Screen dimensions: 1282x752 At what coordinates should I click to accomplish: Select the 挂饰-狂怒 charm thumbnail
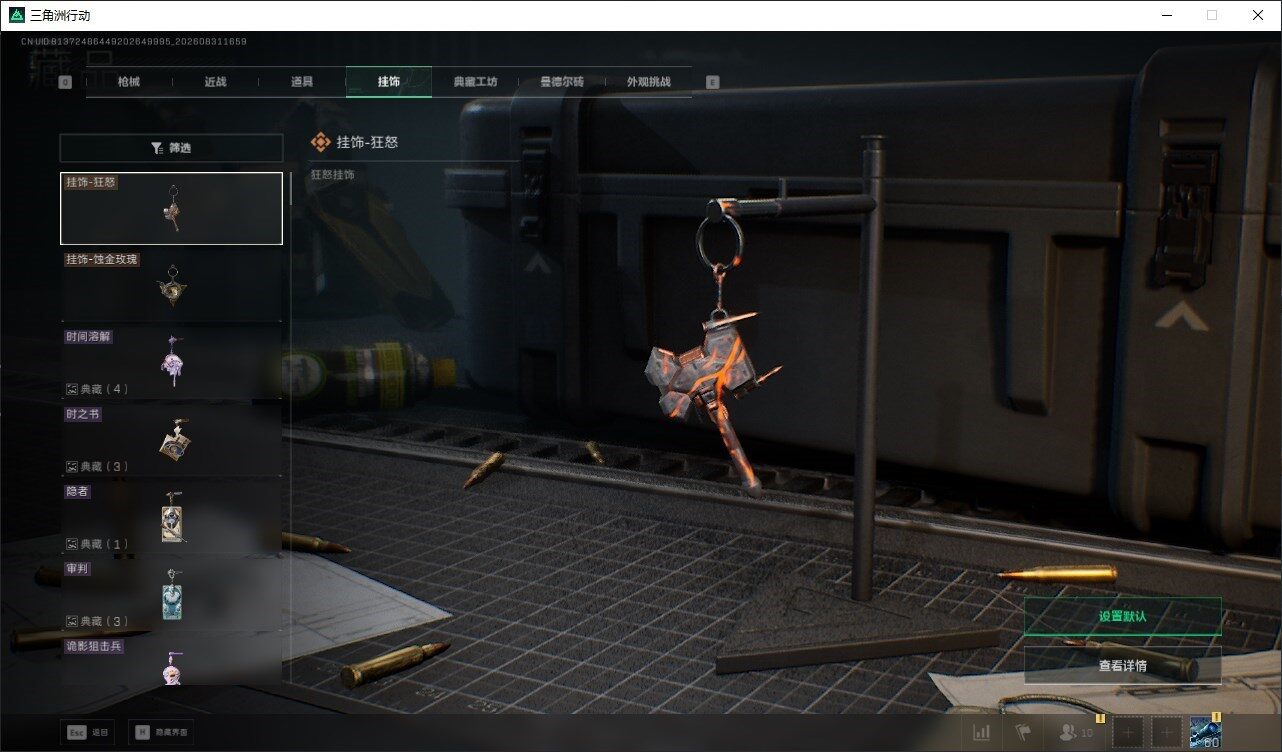pos(171,208)
